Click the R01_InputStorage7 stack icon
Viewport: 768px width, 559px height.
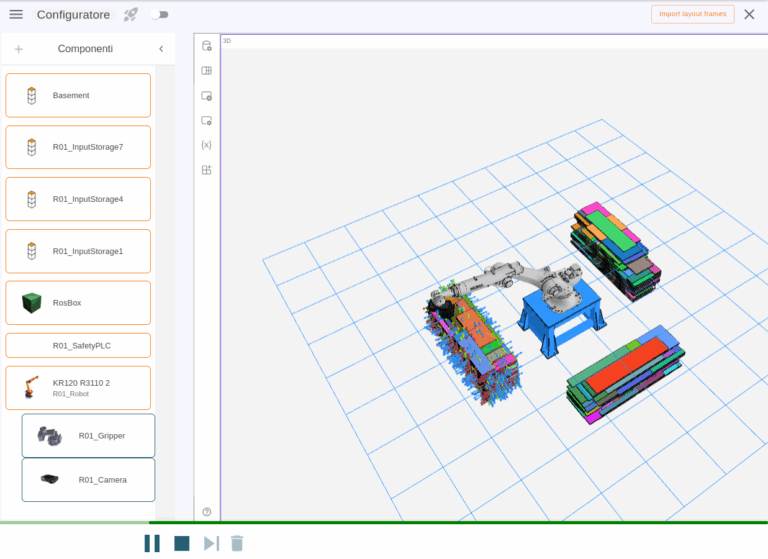(x=32, y=147)
